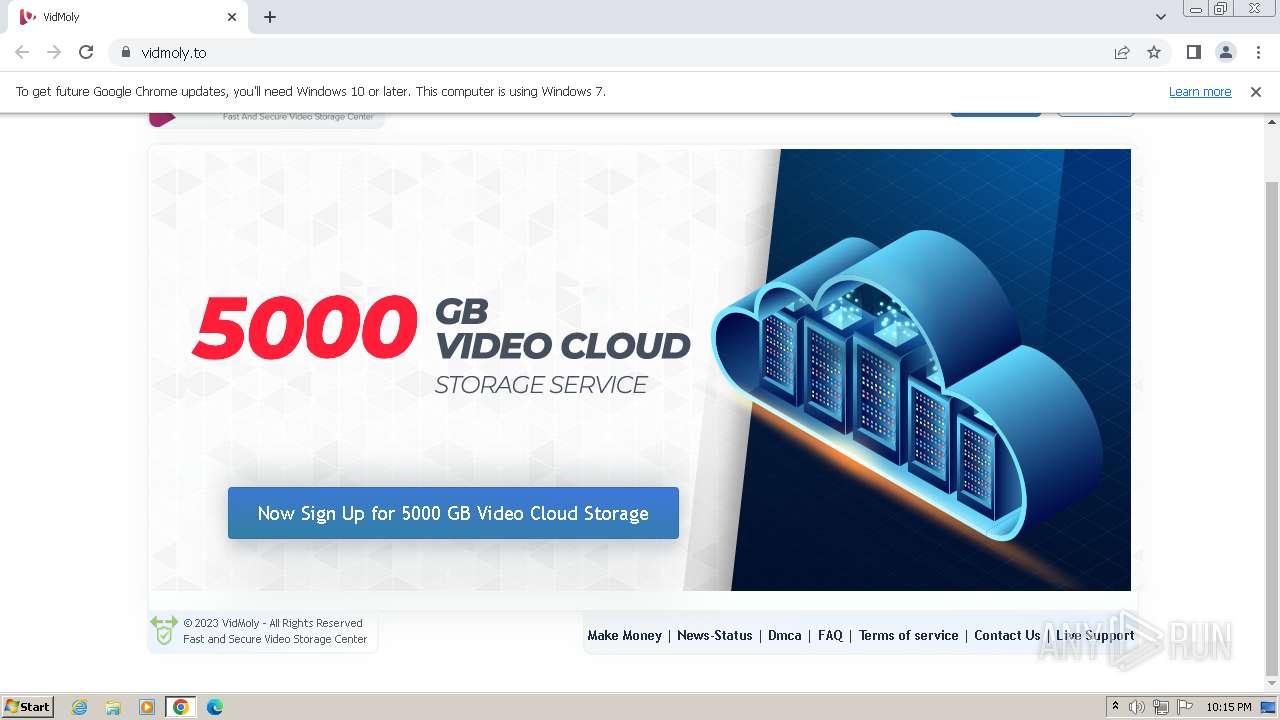The height and width of the screenshot is (720, 1280).
Task: Open the Action Center flag icon
Action: pos(1185,707)
